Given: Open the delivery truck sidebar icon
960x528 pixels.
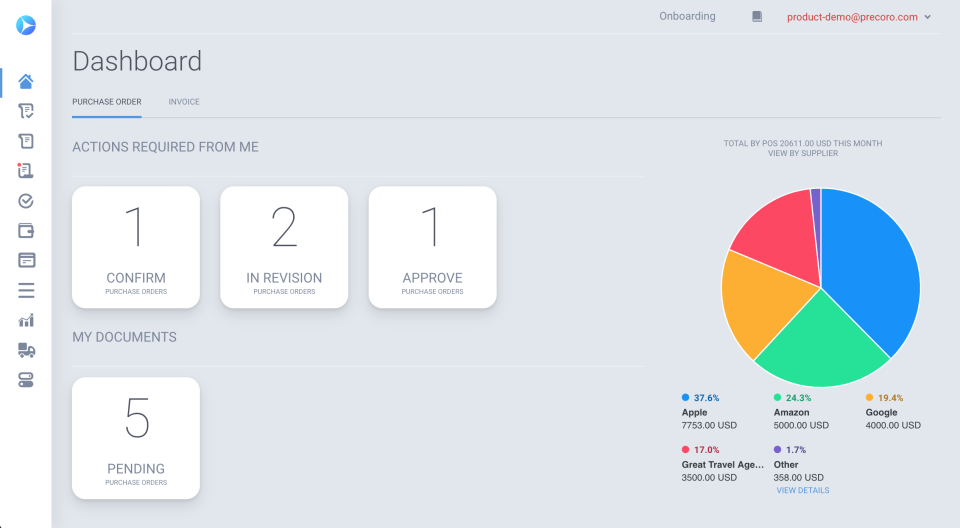Looking at the screenshot, I should click(26, 350).
